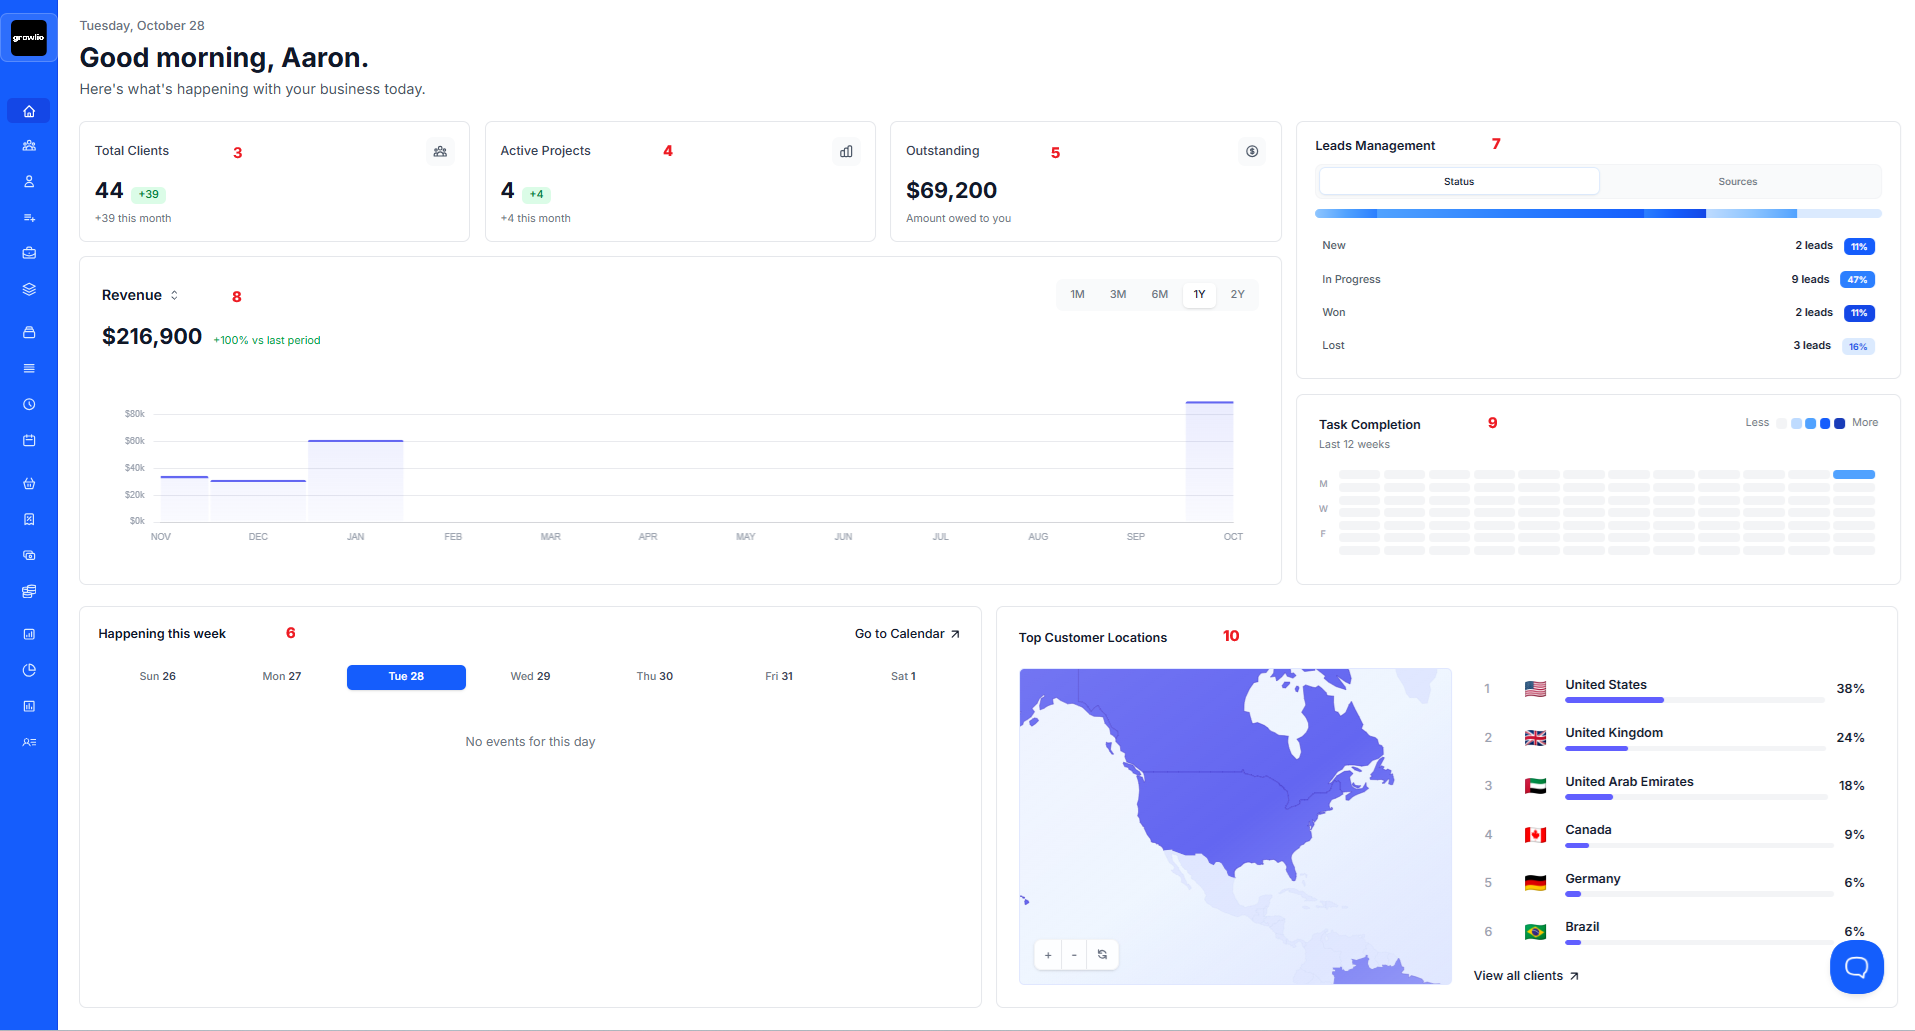The image size is (1915, 1031).
Task: Select Wed 29 in Happening this week
Action: point(531,677)
